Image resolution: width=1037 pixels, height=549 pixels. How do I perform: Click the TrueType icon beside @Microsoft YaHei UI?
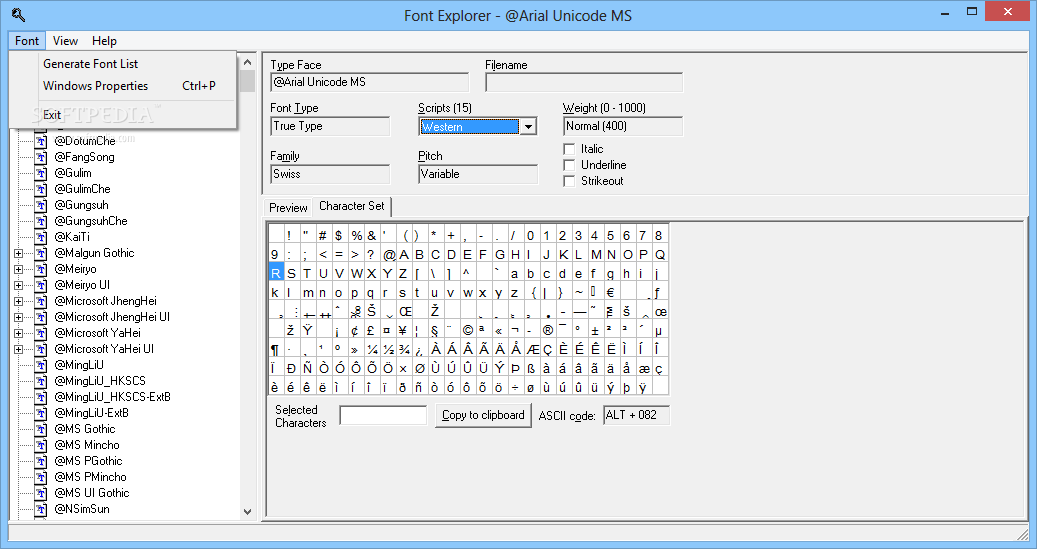point(41,349)
